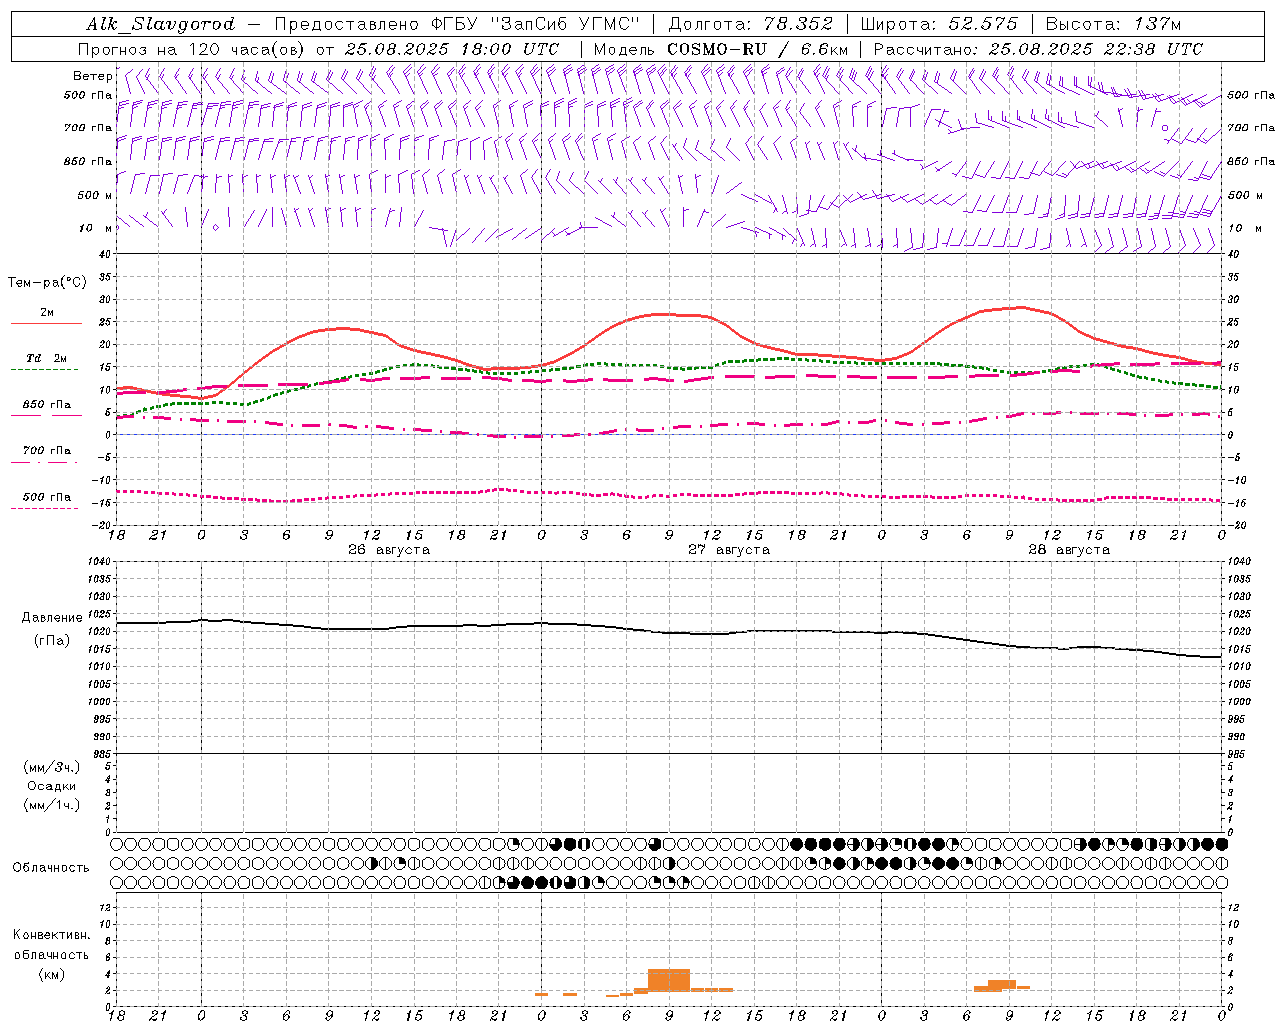This screenshot has height=1024, width=1280.
Task: Click the (км) convective height unit label
Action: [52, 974]
